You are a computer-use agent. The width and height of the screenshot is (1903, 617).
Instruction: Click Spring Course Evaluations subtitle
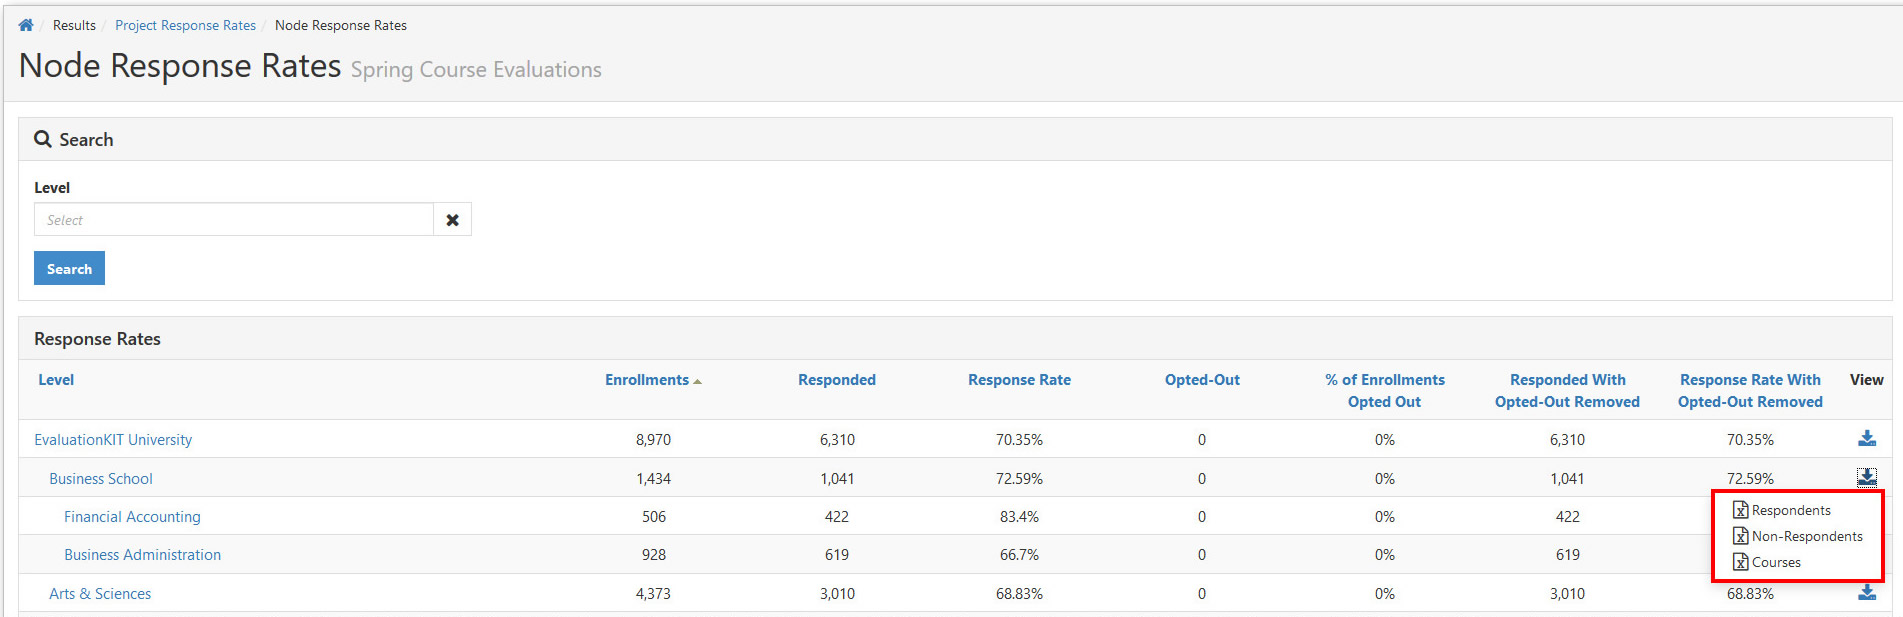pos(476,70)
